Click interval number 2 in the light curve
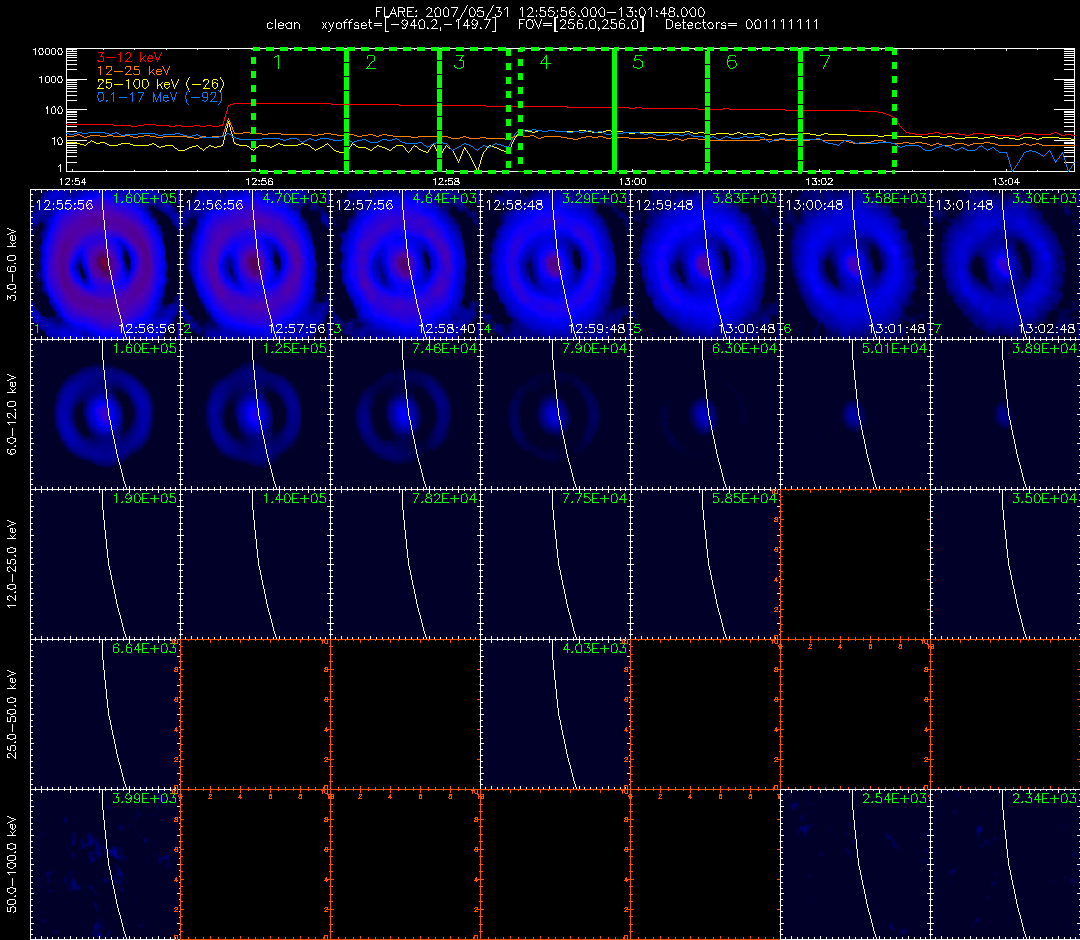Viewport: 1080px width, 940px height. [x=371, y=63]
